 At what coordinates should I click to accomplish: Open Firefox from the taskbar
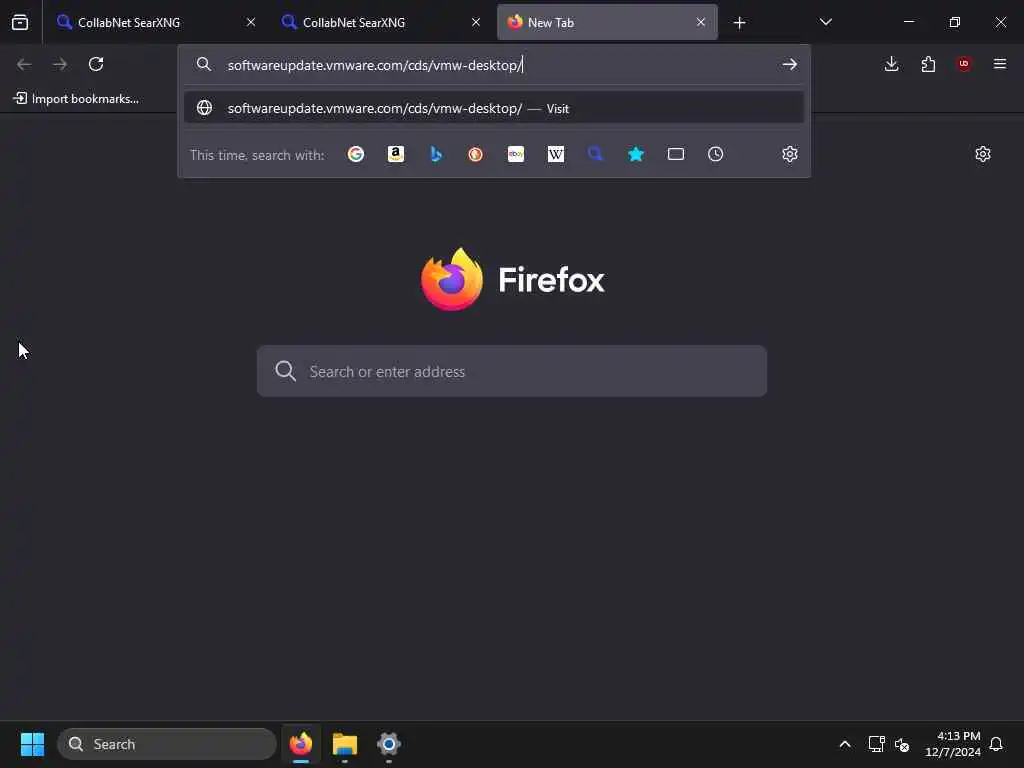(301, 744)
